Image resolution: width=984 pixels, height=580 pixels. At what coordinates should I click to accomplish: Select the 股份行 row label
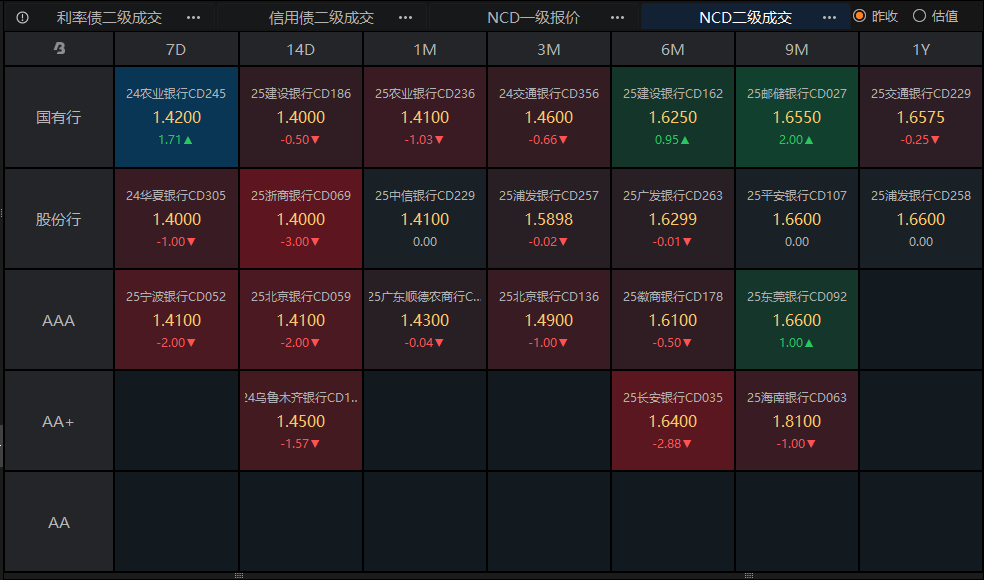point(59,219)
